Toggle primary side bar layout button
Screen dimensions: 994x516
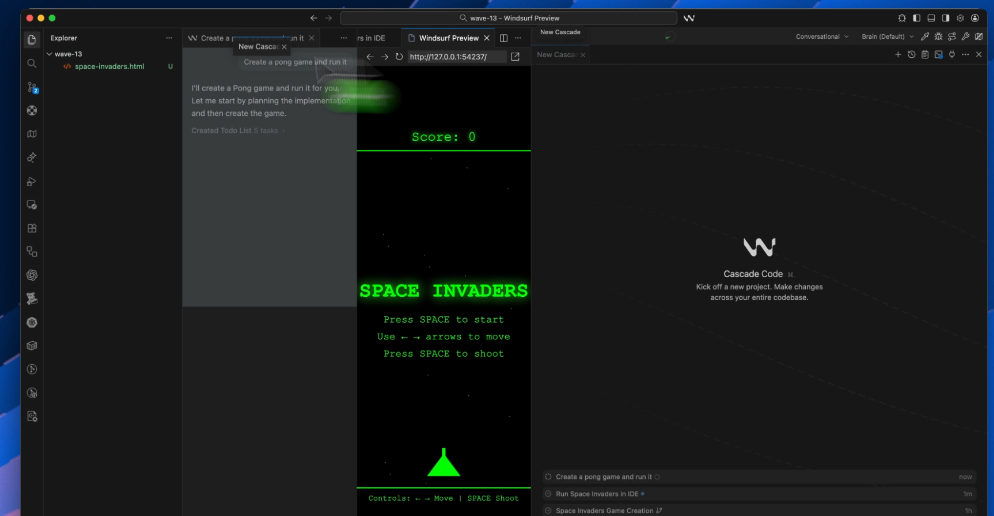[917, 18]
